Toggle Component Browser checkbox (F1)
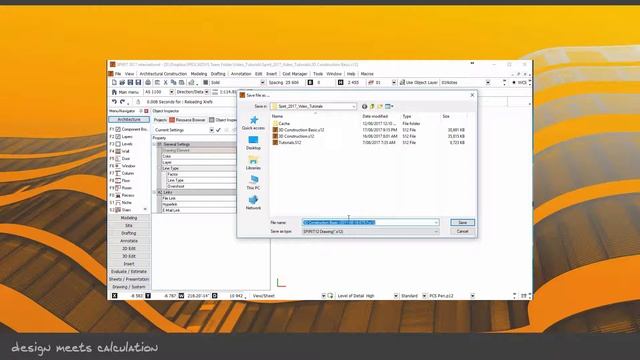This screenshot has height=360, width=640. pyautogui.click(x=118, y=129)
